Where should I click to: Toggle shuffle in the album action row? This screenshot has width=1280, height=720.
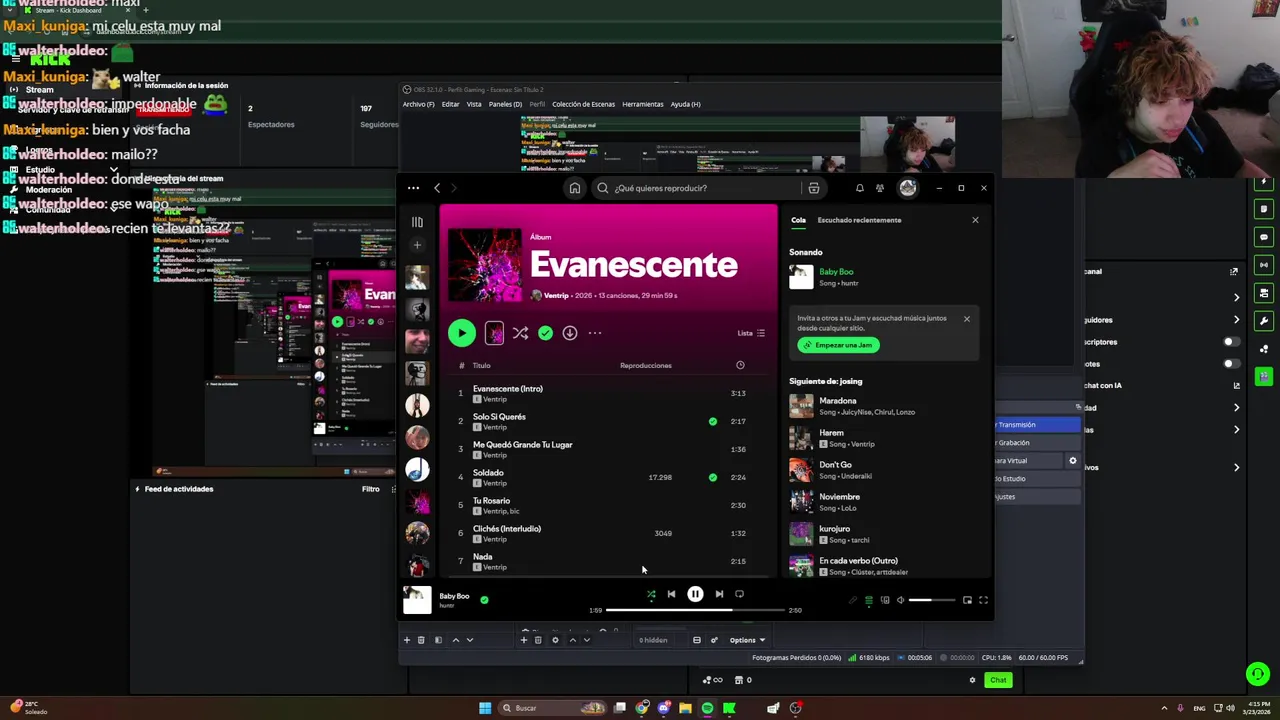tap(520, 333)
